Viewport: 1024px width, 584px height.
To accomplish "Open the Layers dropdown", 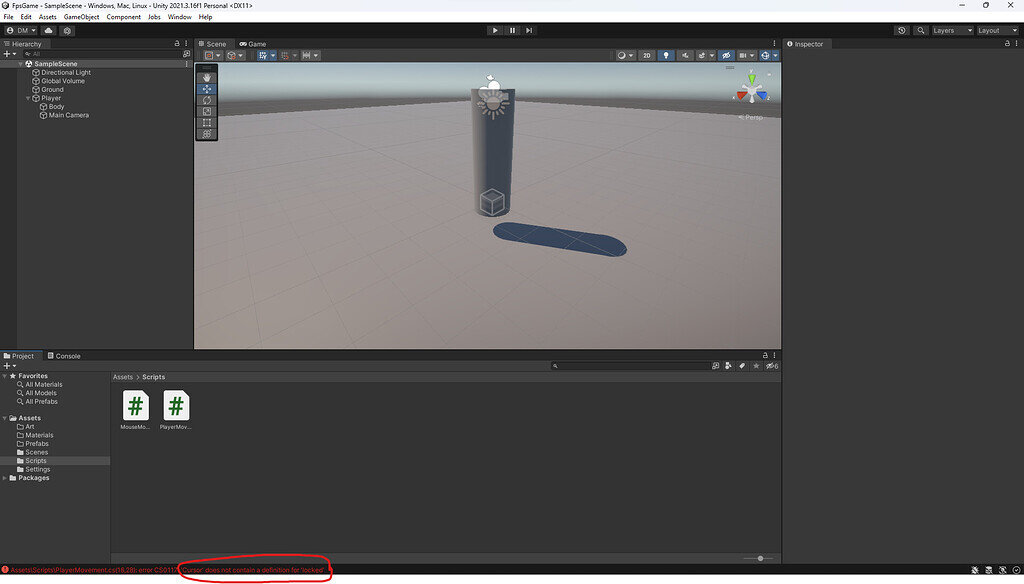I will pyautogui.click(x=951, y=30).
